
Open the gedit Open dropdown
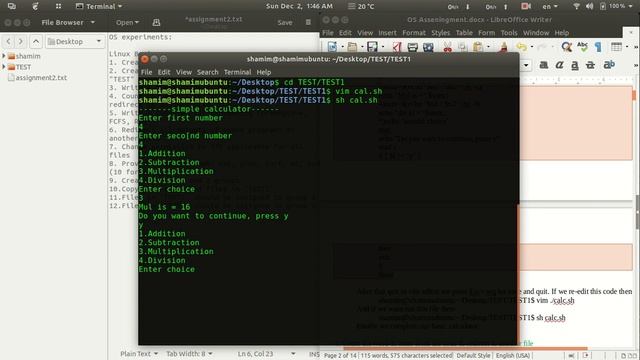click(x=127, y=22)
